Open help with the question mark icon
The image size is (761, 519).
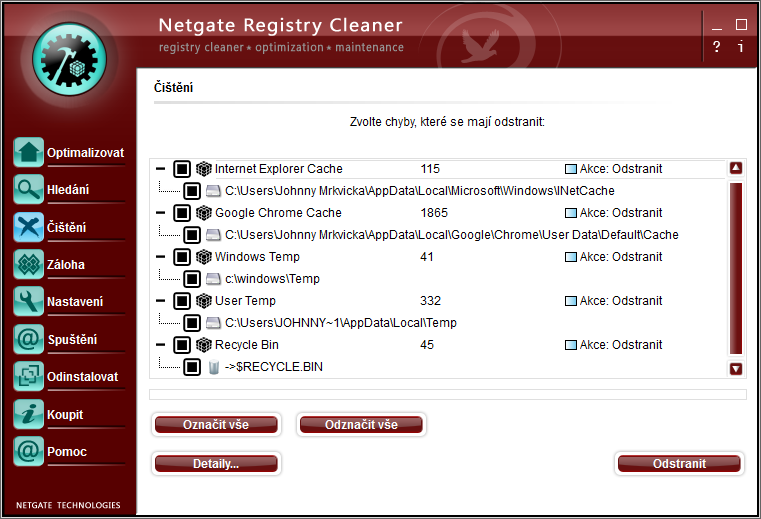(716, 47)
